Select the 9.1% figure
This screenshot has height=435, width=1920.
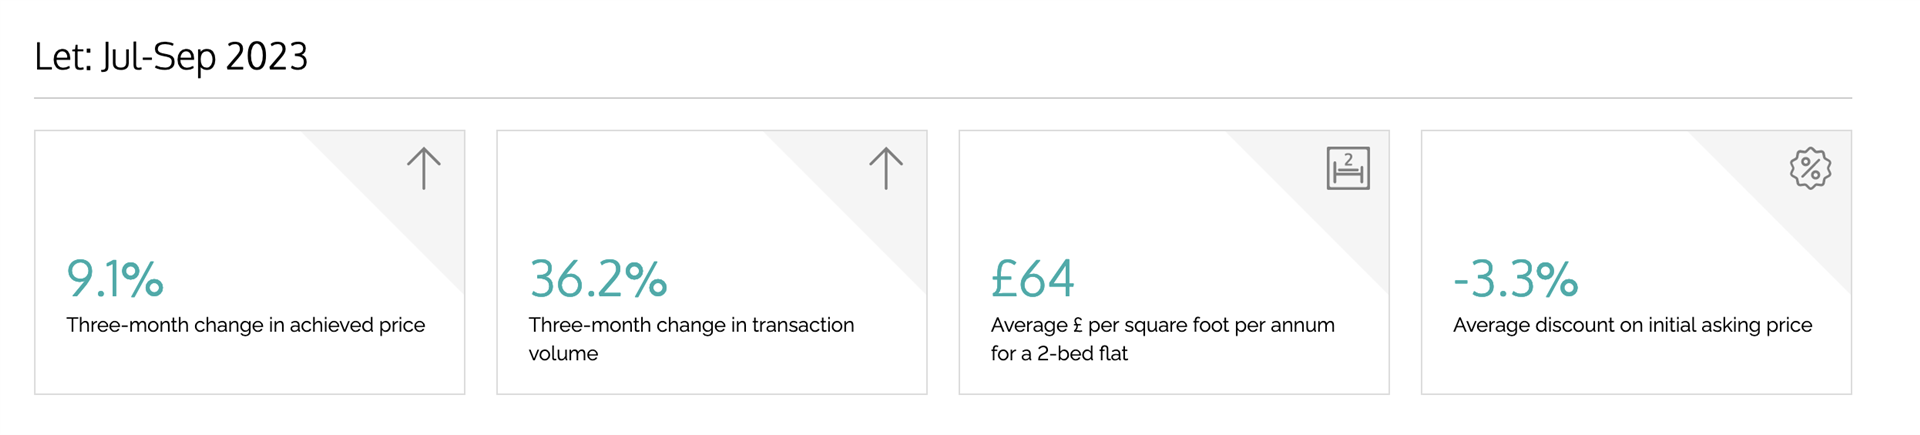click(115, 279)
